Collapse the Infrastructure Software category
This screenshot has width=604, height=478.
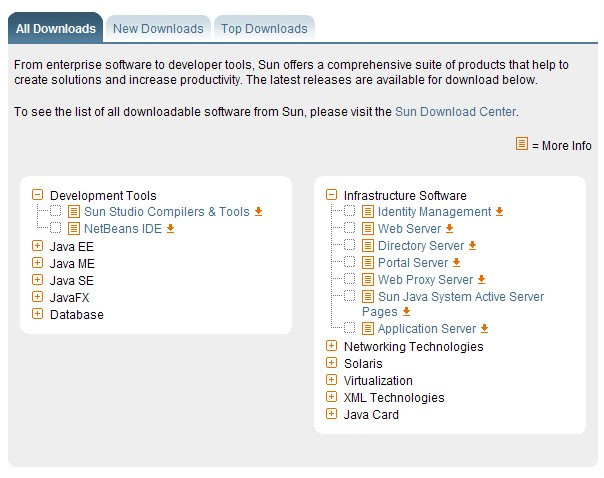click(x=331, y=195)
